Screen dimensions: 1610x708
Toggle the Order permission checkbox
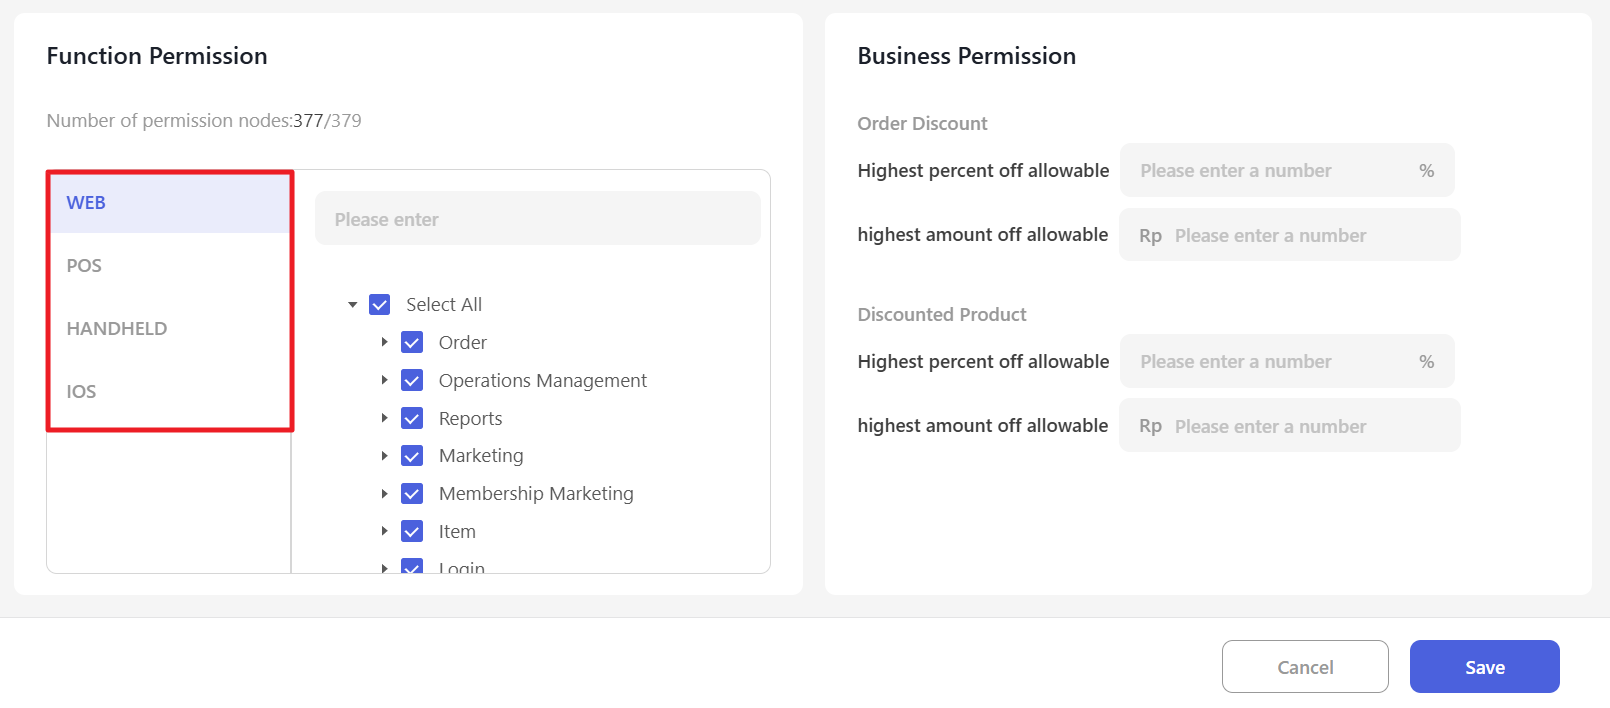[x=412, y=343]
